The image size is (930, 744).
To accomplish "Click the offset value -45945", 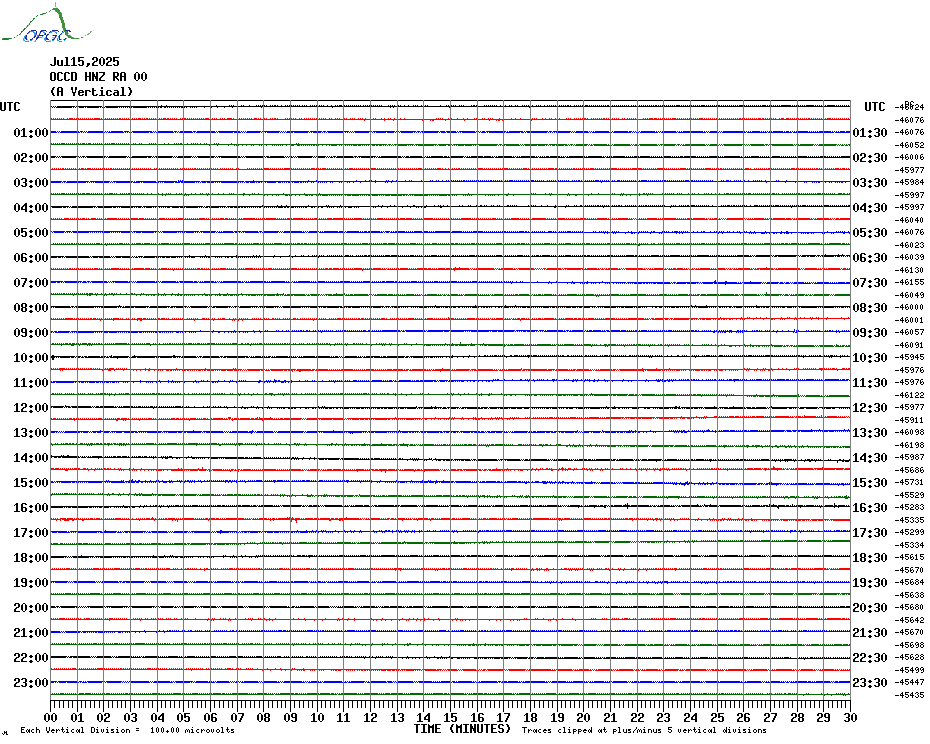I will [909, 358].
